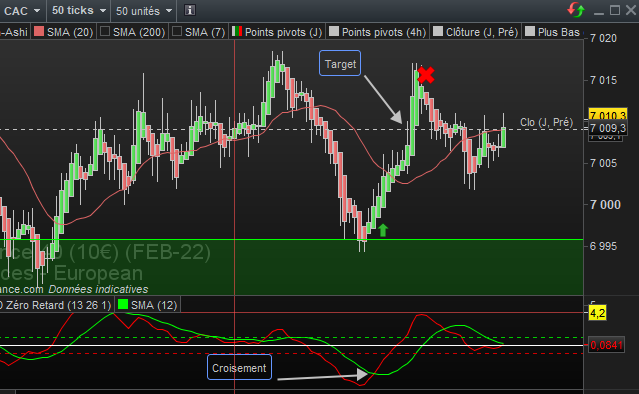Click the Croisement annotation label
The height and width of the screenshot is (394, 639).
pyautogui.click(x=239, y=368)
